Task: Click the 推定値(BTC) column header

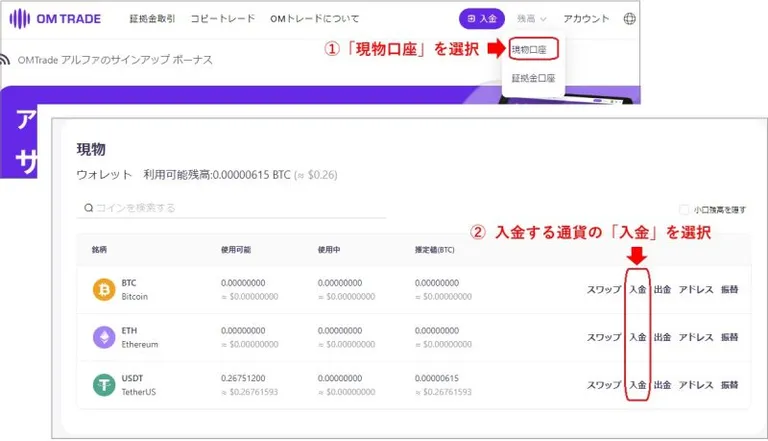Action: 434,250
